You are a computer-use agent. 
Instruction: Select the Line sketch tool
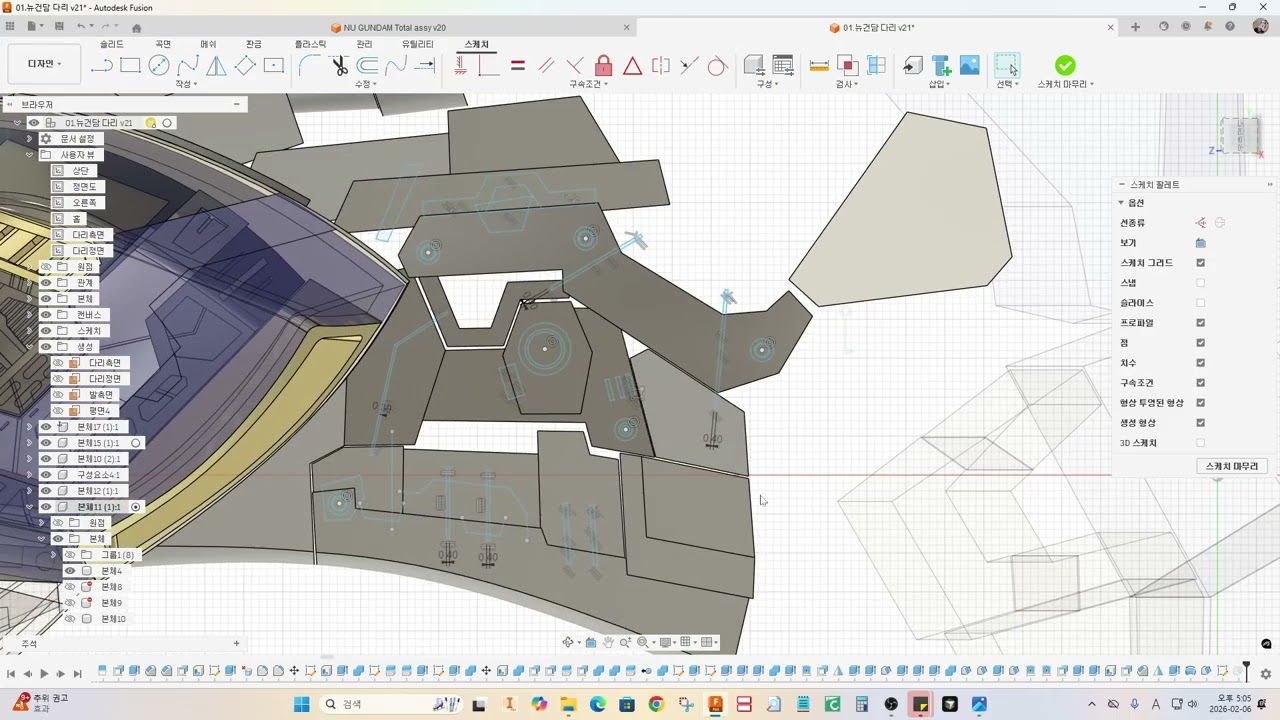click(x=101, y=66)
